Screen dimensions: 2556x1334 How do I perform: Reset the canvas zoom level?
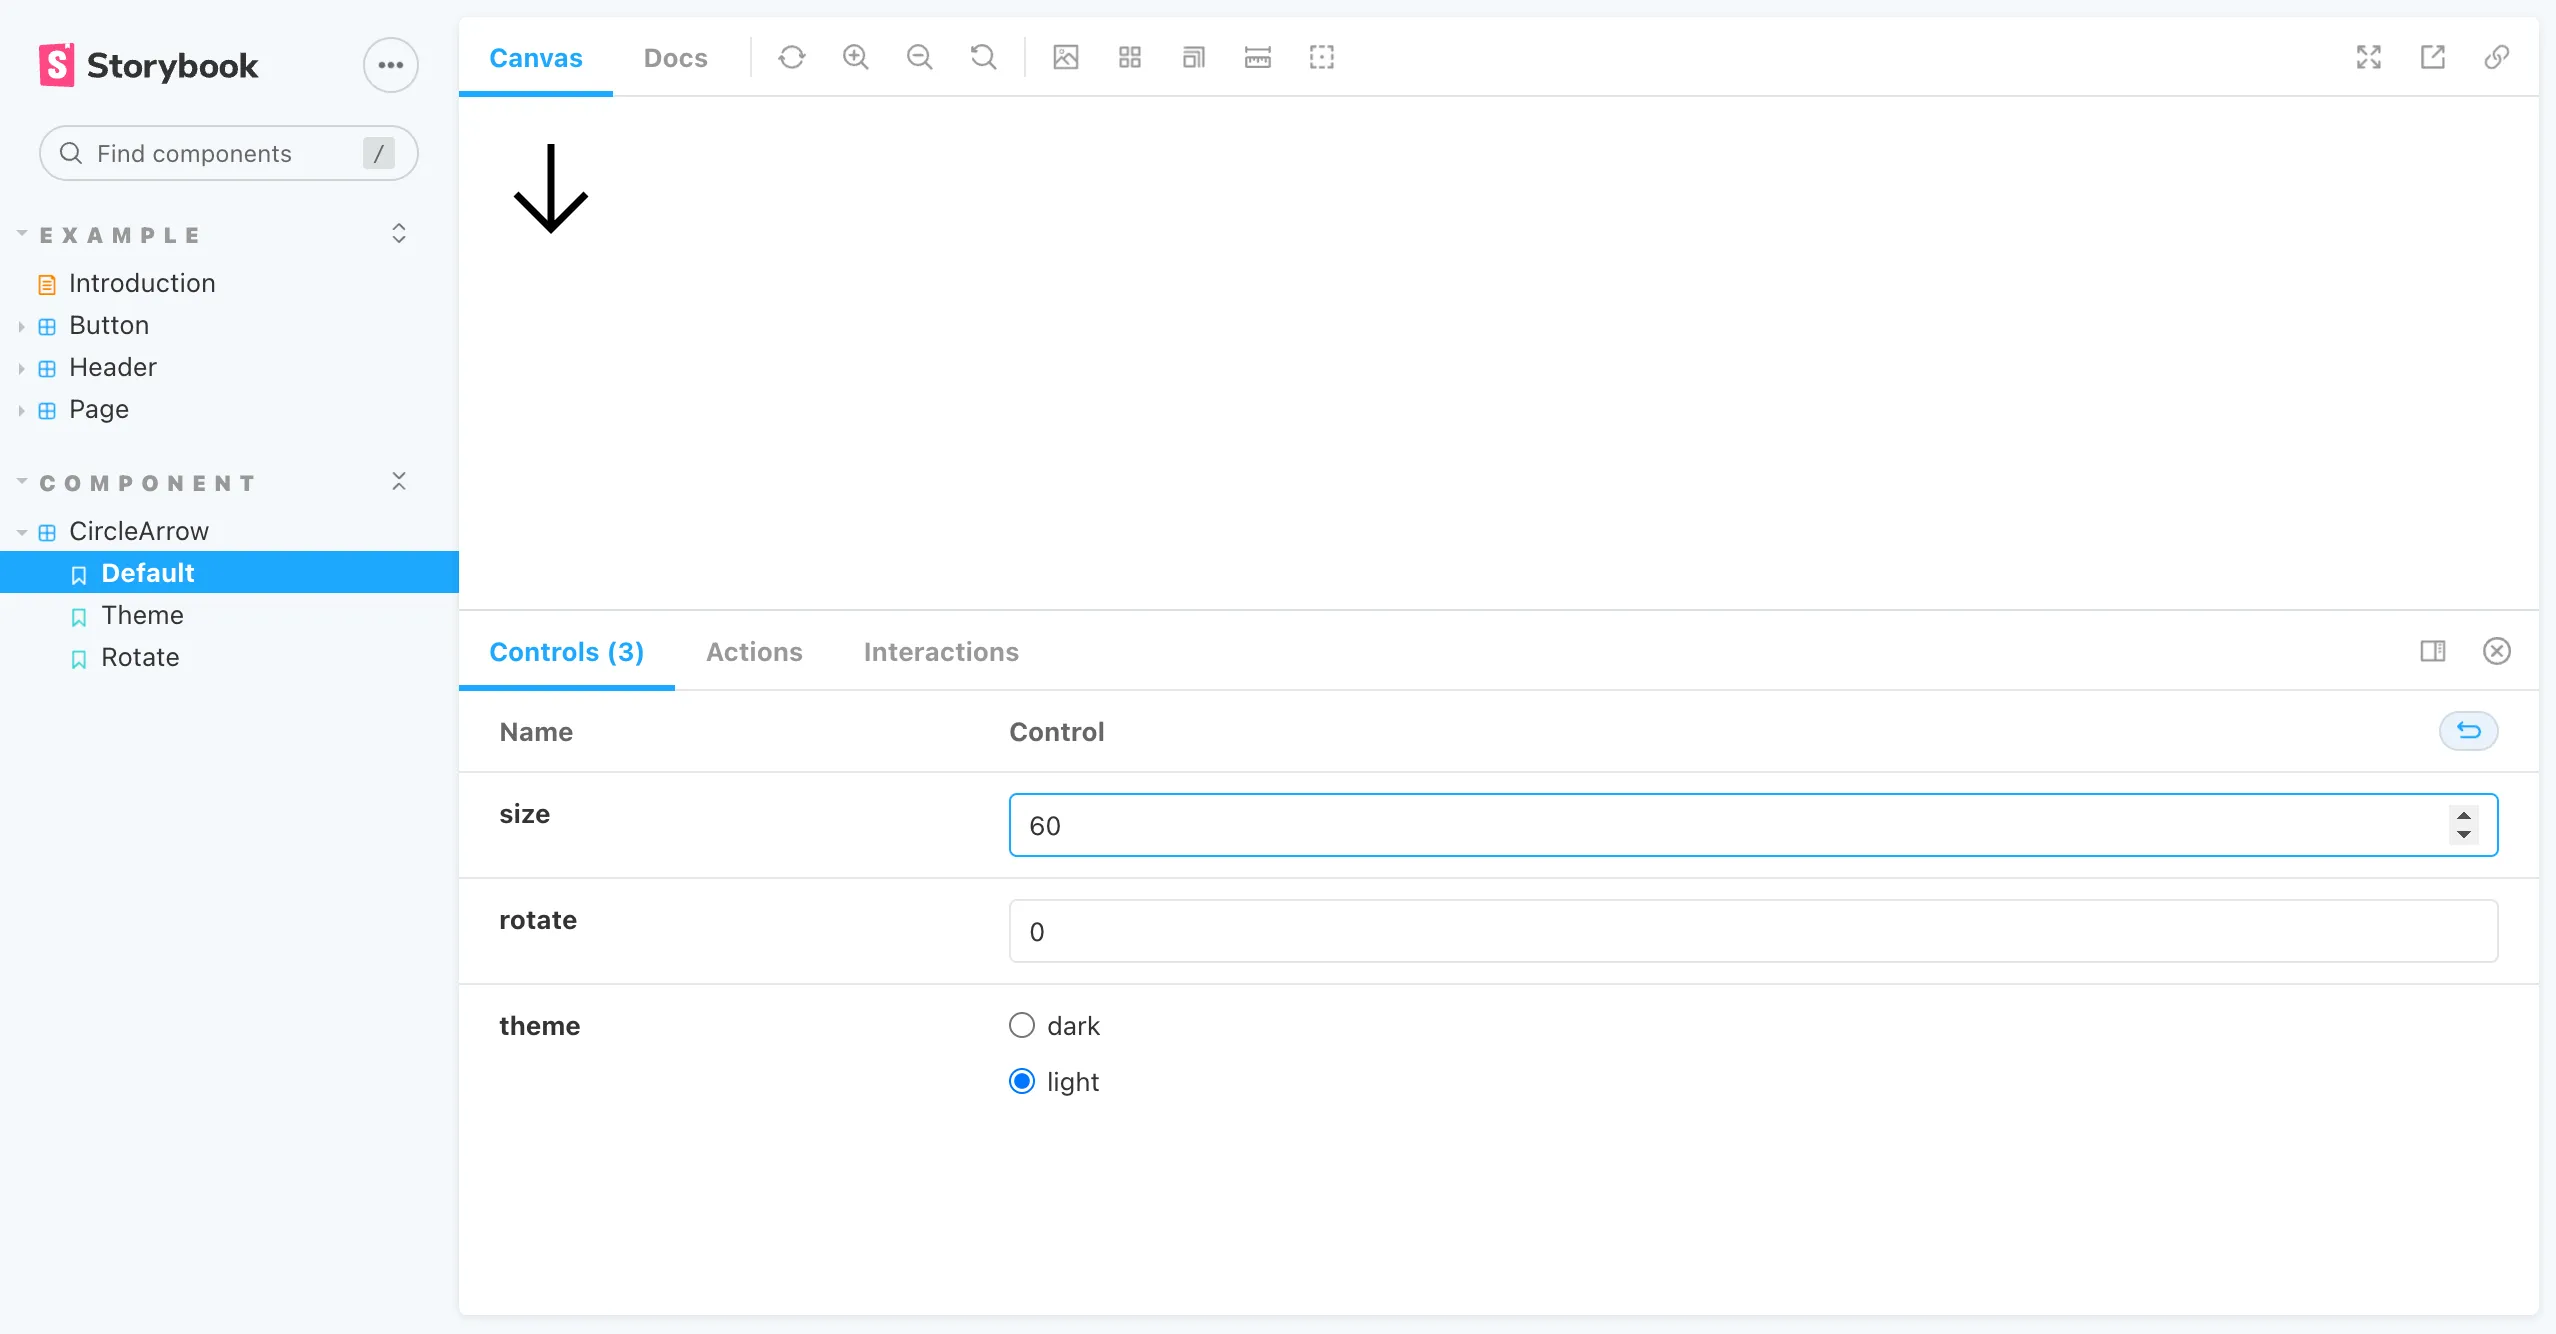[x=983, y=57]
